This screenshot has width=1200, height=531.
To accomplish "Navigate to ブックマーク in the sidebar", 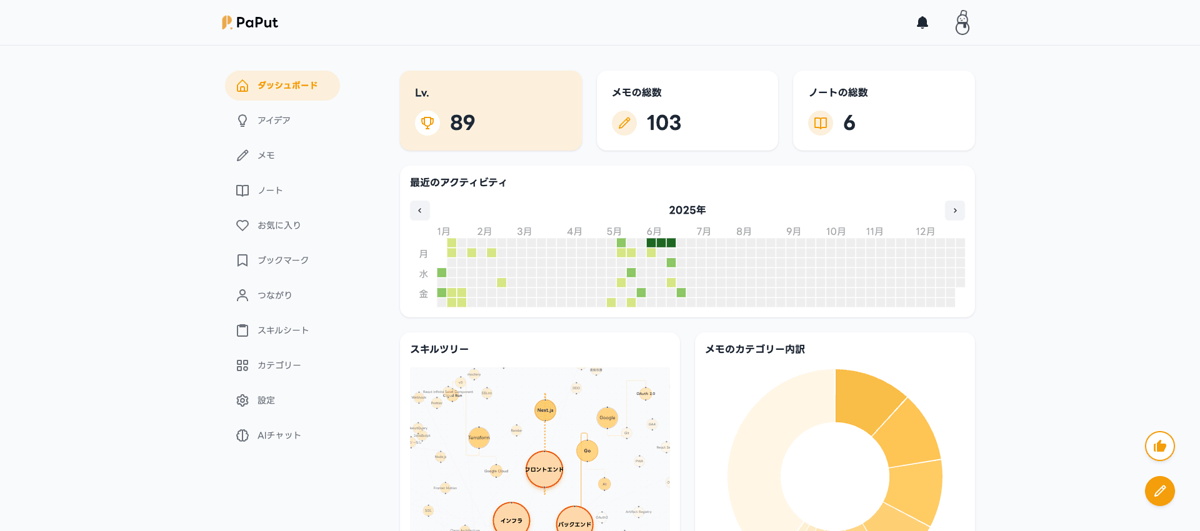I will [x=282, y=260].
